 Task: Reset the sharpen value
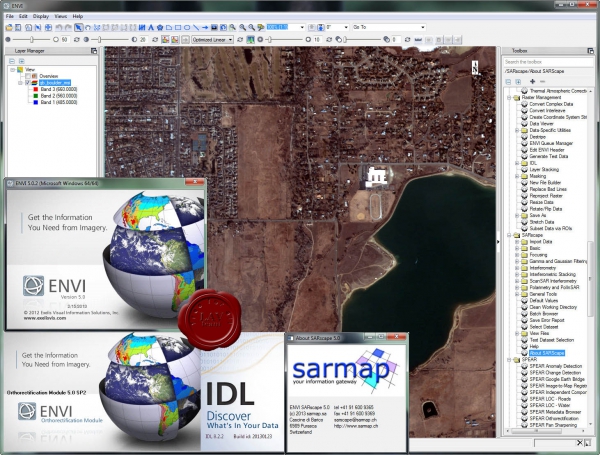coord(329,39)
